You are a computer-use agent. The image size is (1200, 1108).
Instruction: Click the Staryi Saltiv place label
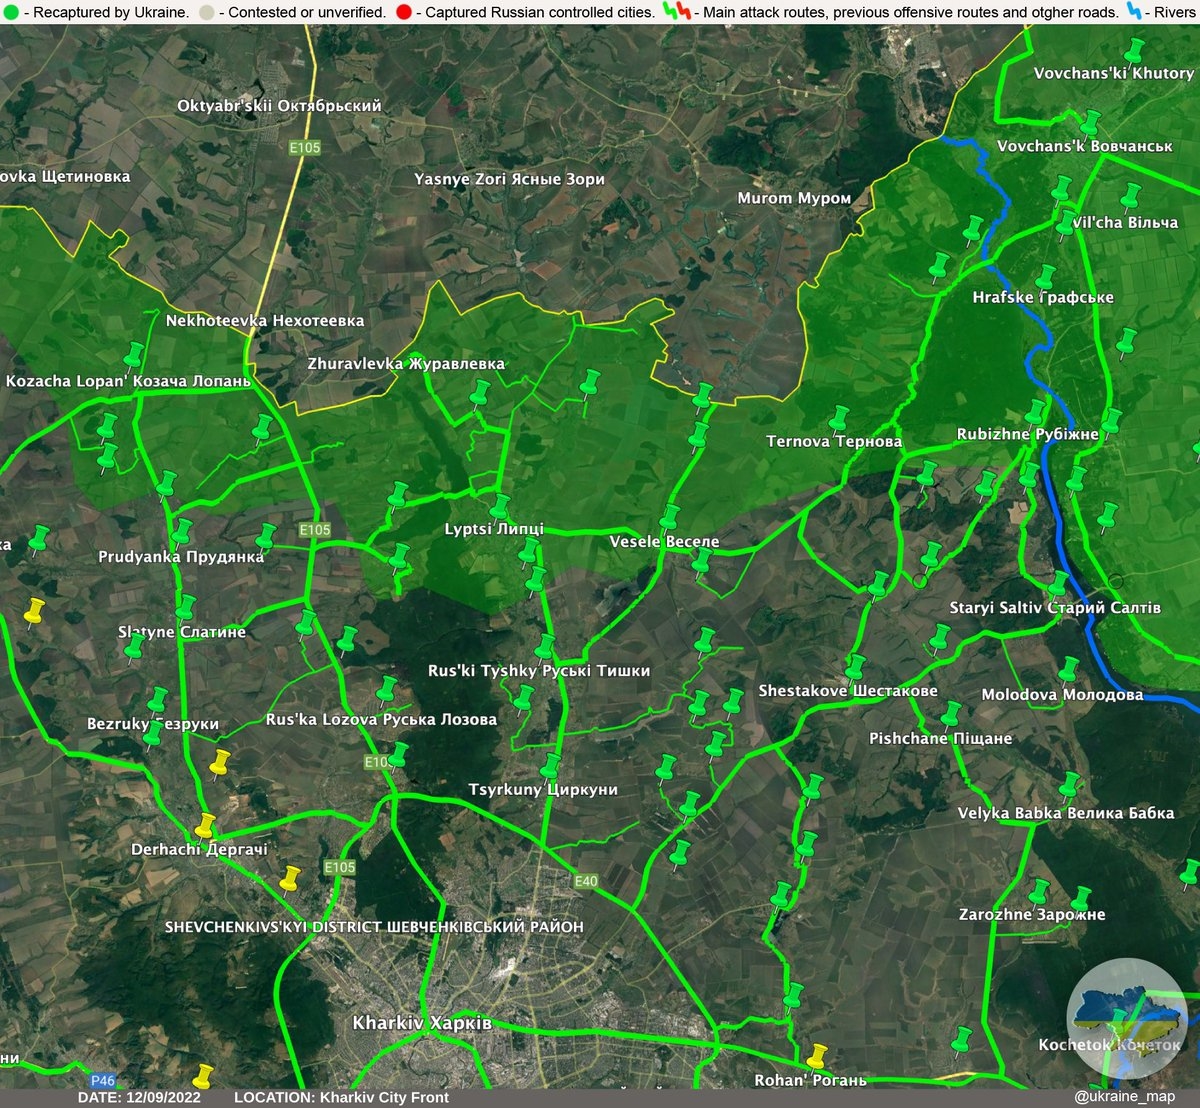click(x=1055, y=607)
